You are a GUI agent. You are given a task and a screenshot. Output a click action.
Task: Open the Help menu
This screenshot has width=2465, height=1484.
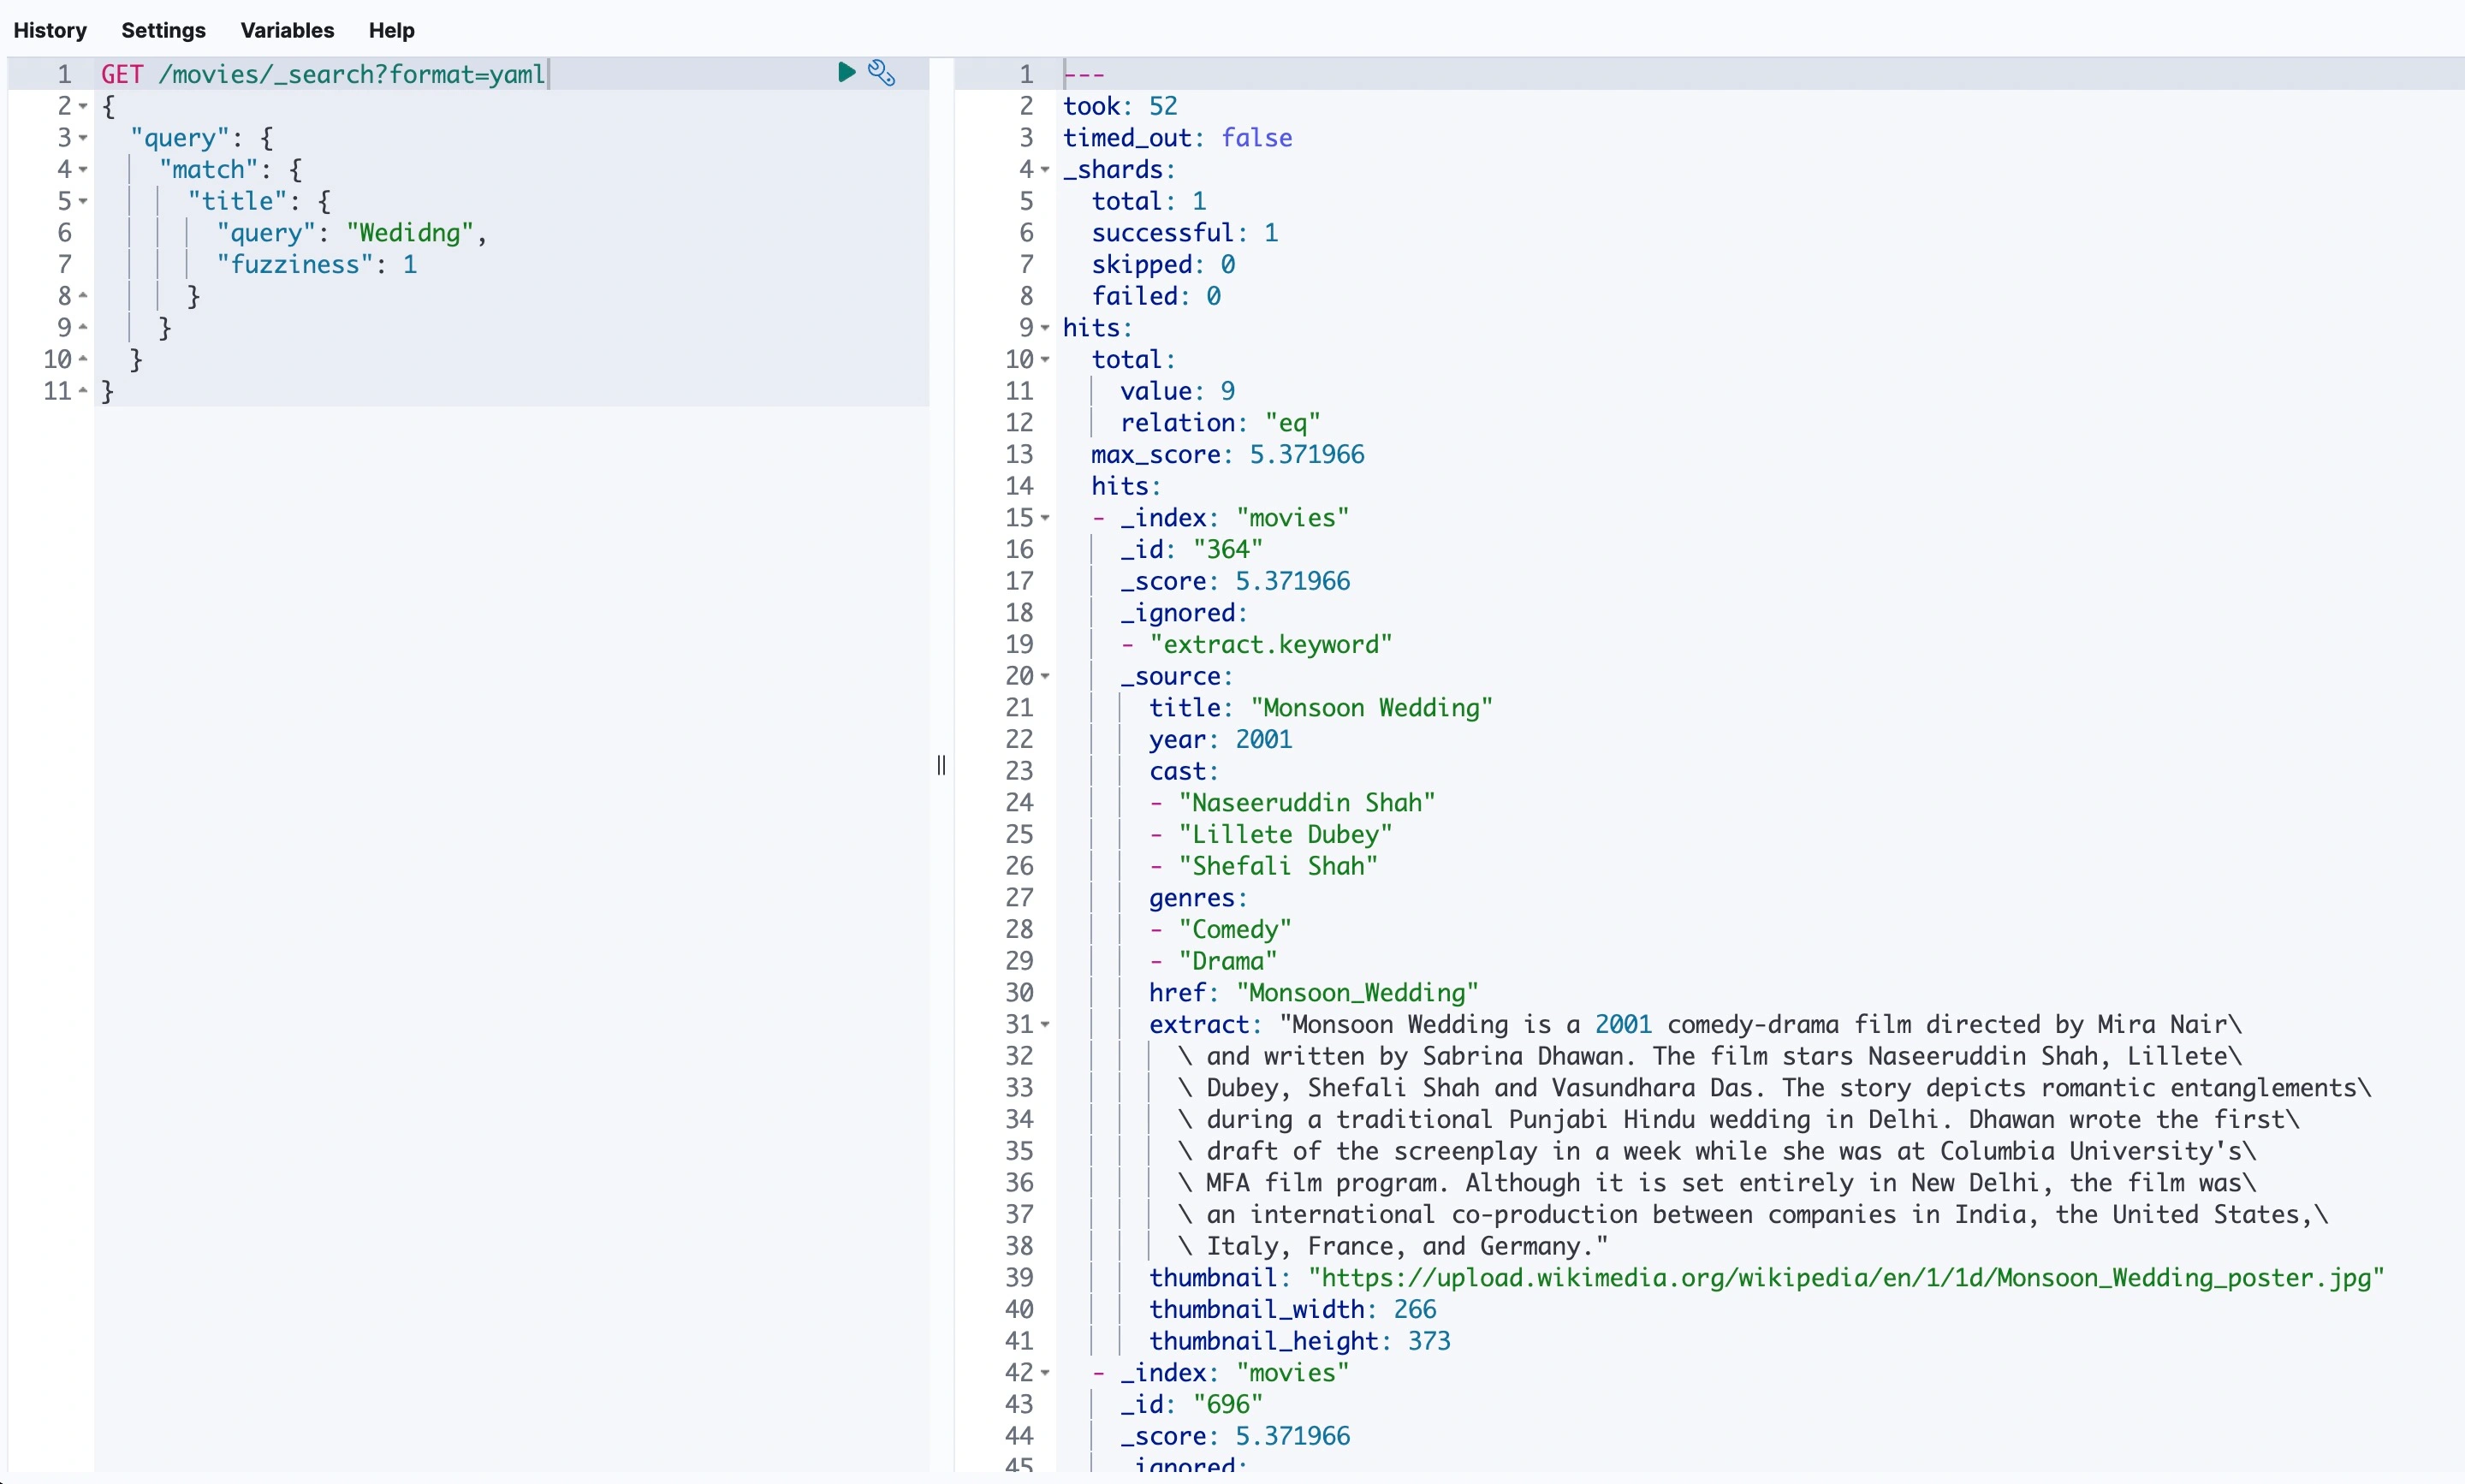pos(391,30)
